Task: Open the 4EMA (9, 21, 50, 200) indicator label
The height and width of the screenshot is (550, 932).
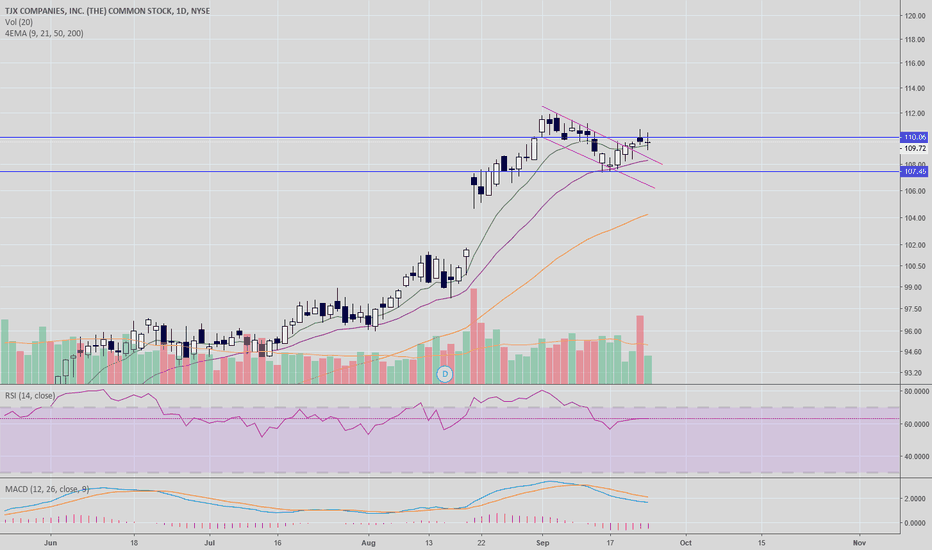Action: click(44, 33)
